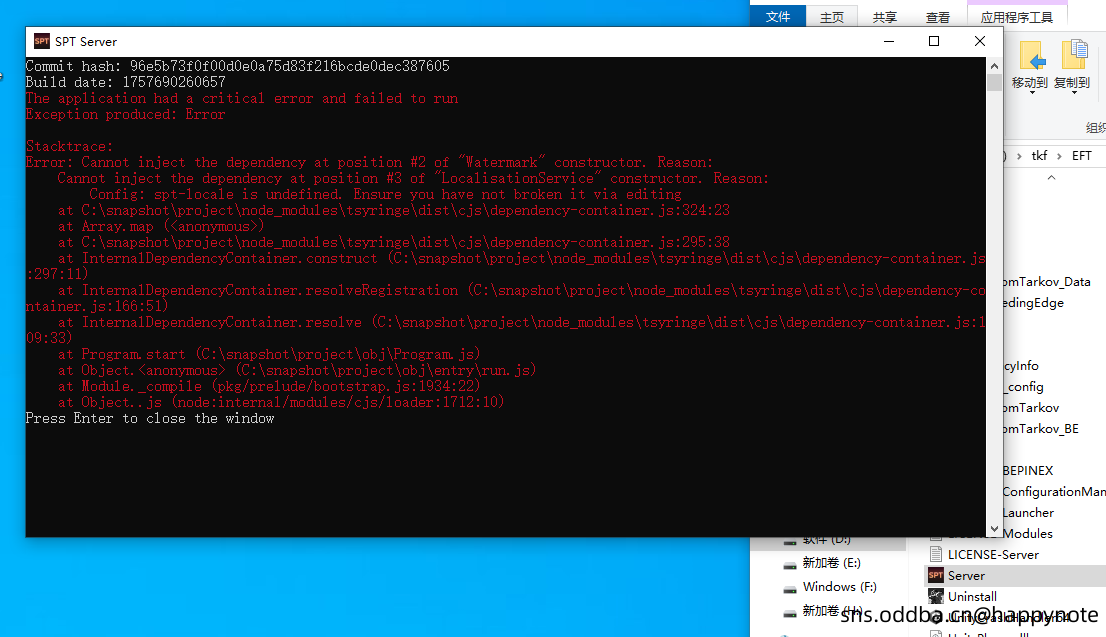1106x637 pixels.
Task: Switch to the 主页 ribbon tab
Action: coord(832,17)
